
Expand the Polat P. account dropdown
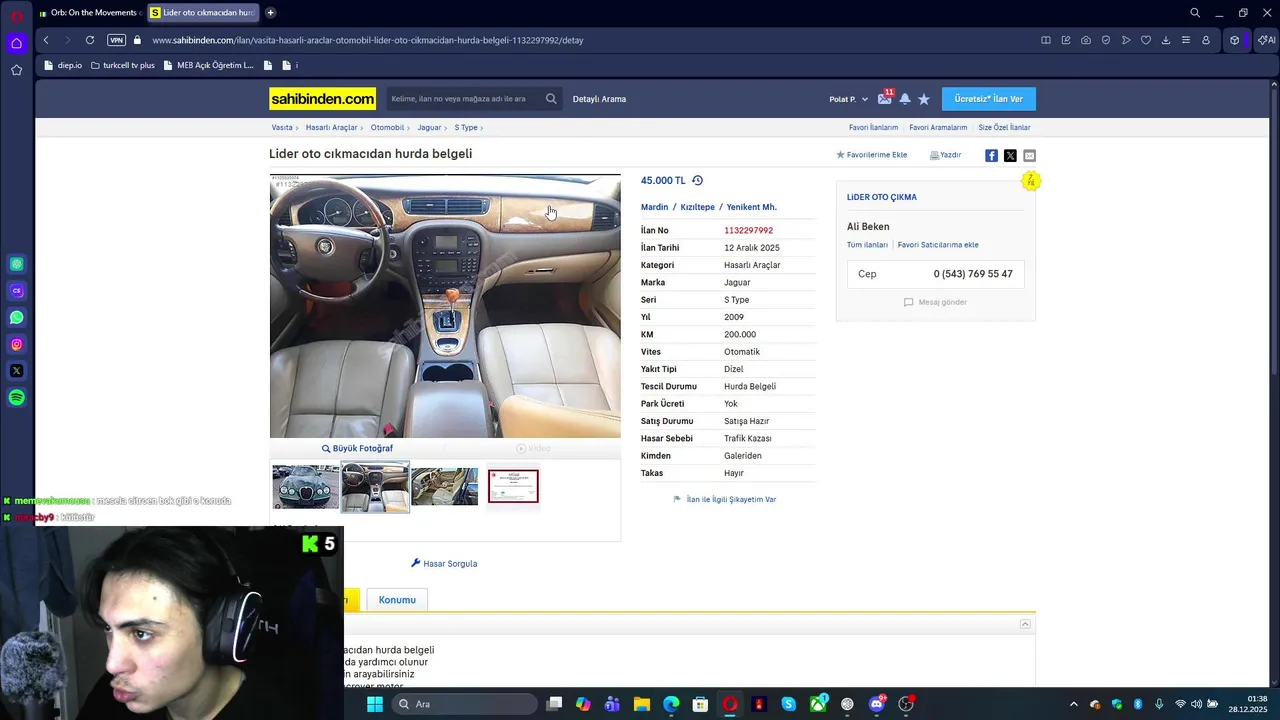pyautogui.click(x=849, y=99)
